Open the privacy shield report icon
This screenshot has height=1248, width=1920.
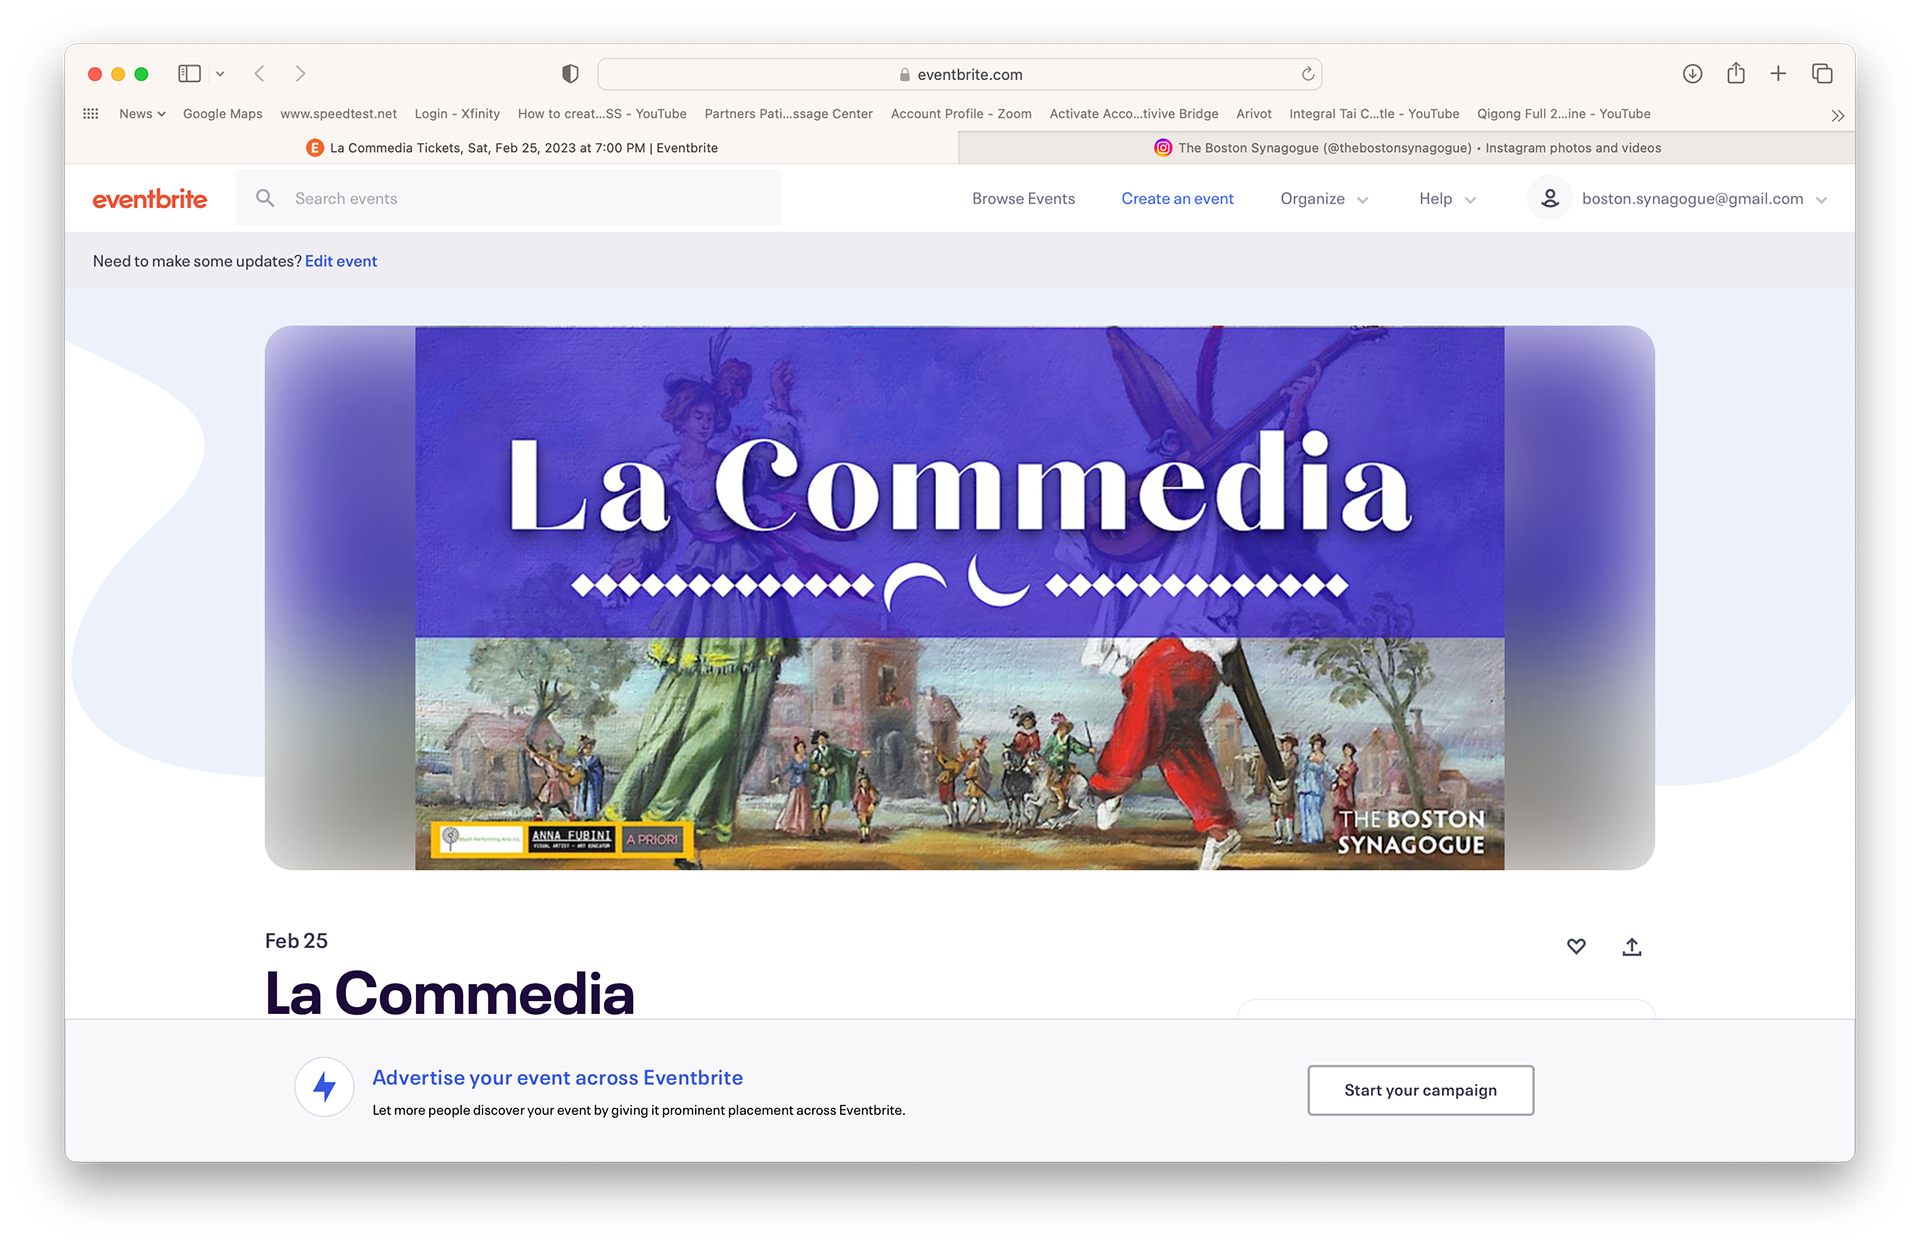point(570,74)
